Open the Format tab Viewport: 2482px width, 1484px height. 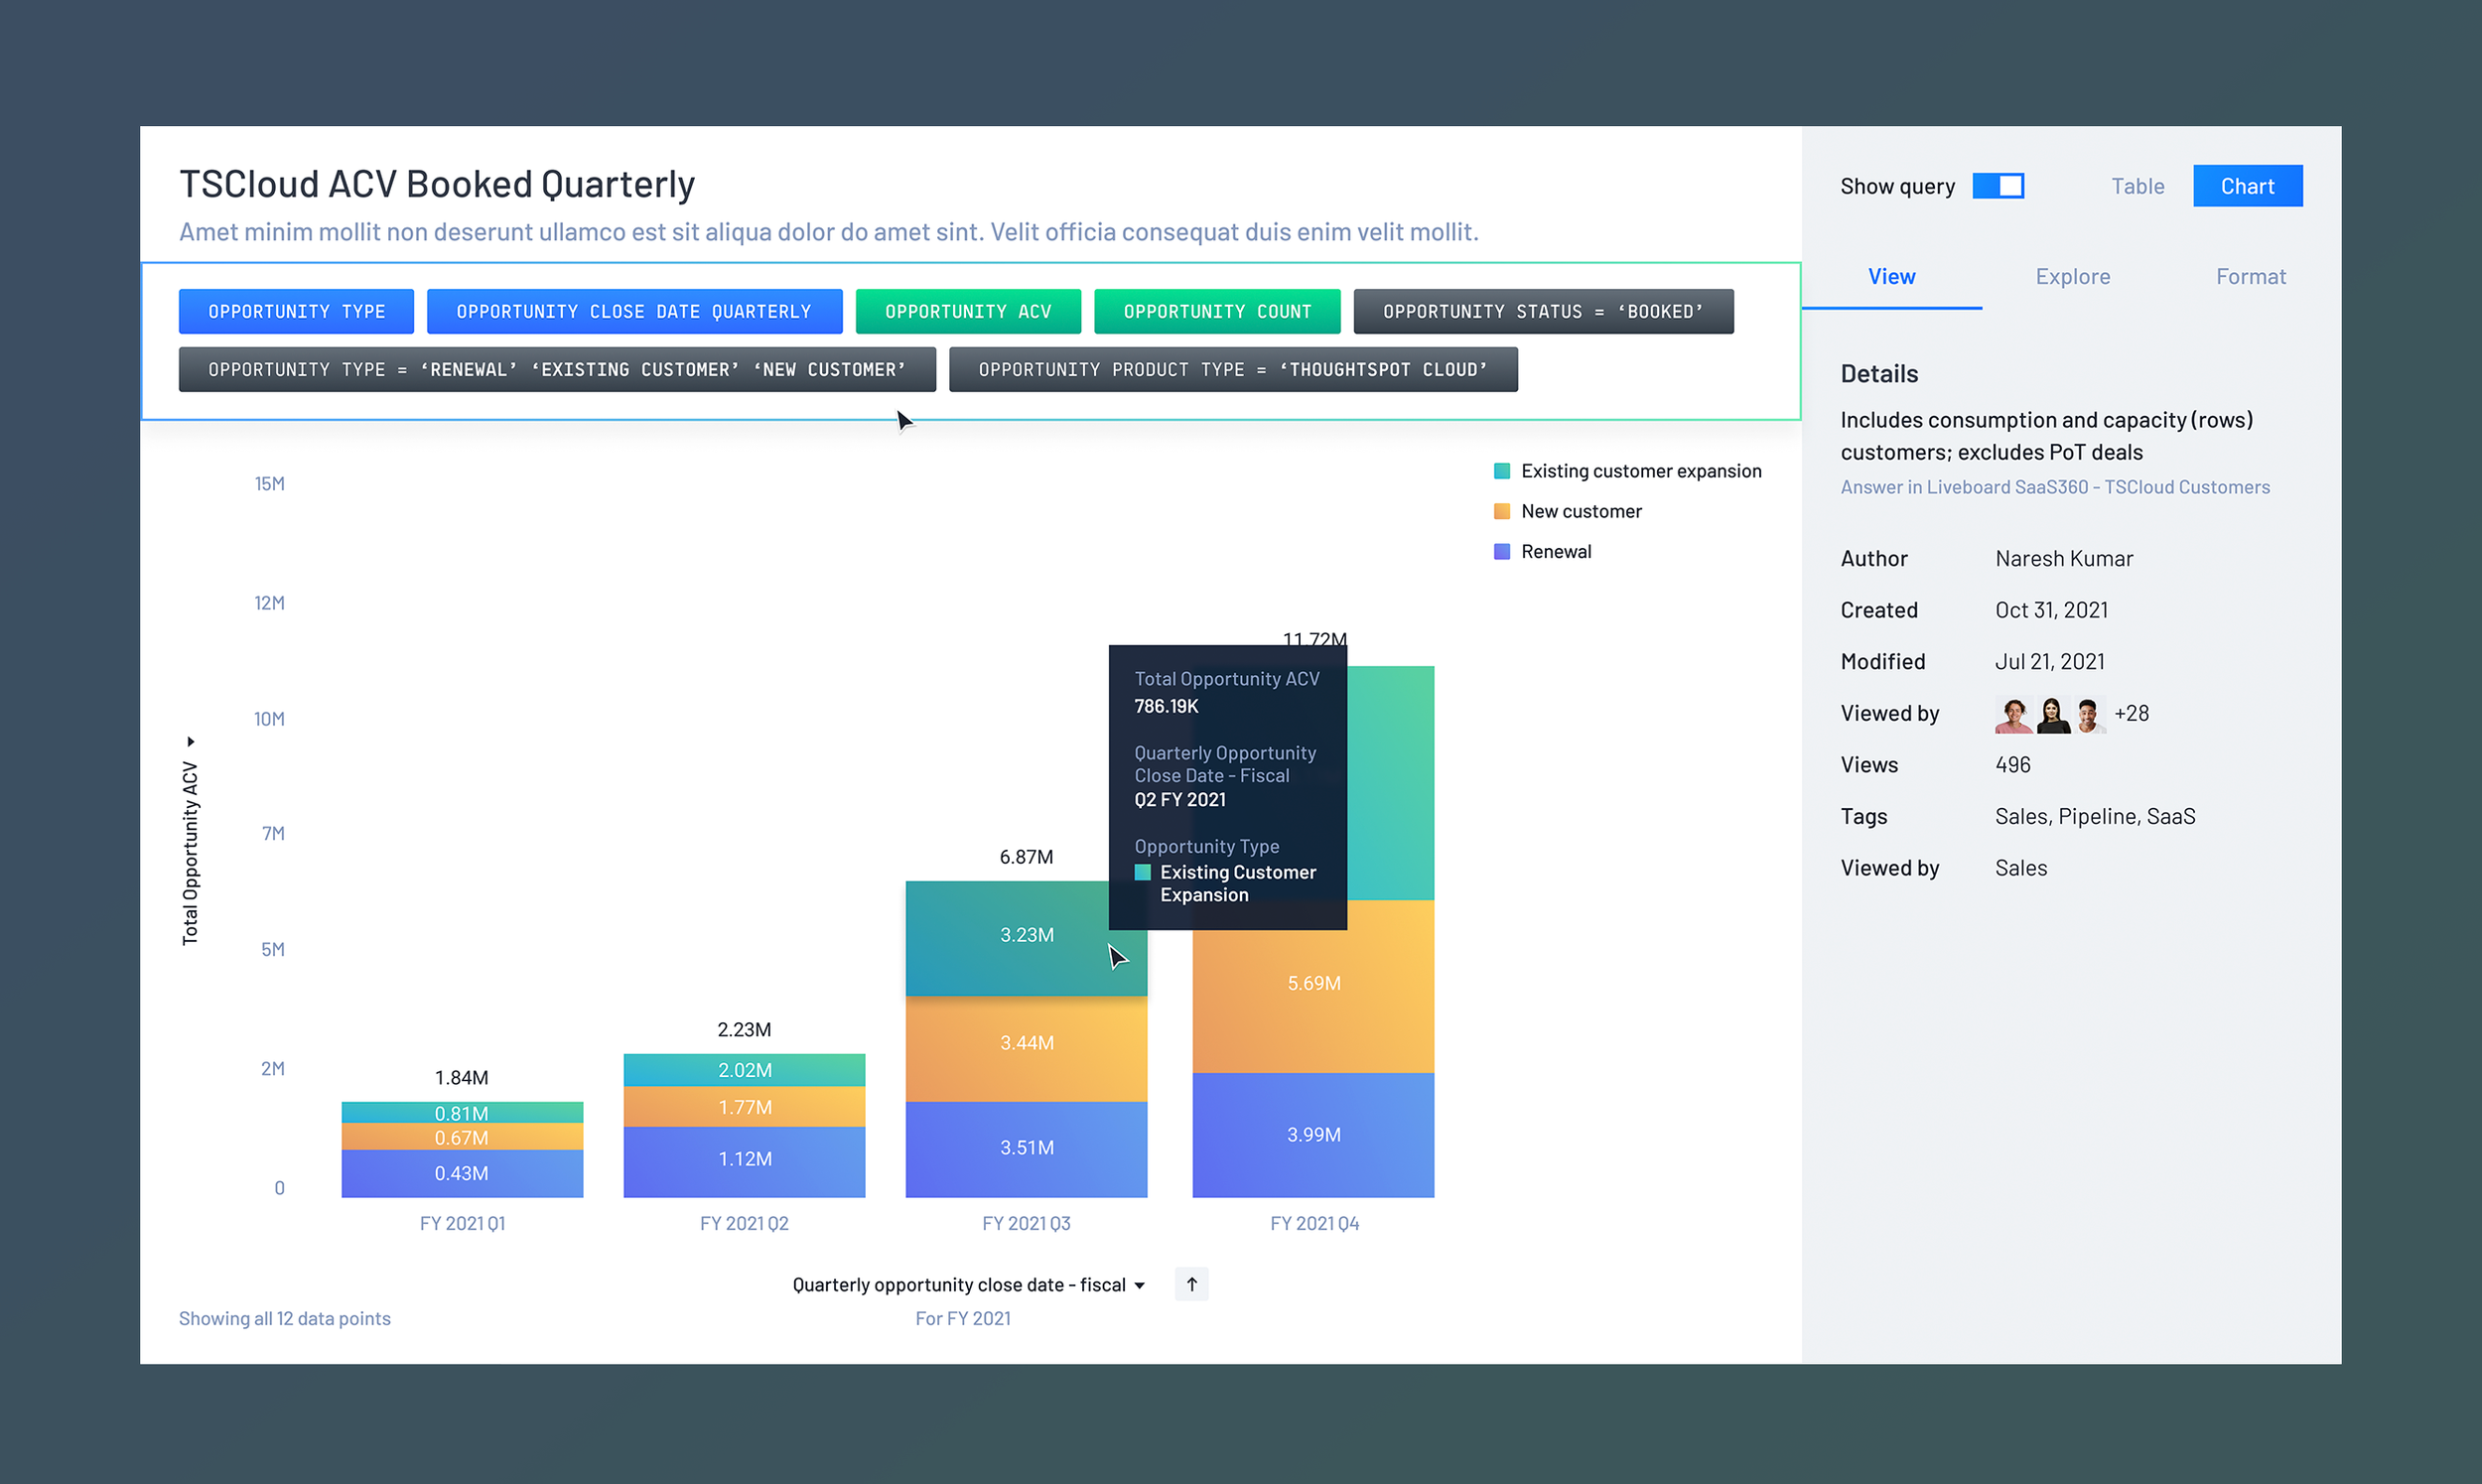point(2250,277)
